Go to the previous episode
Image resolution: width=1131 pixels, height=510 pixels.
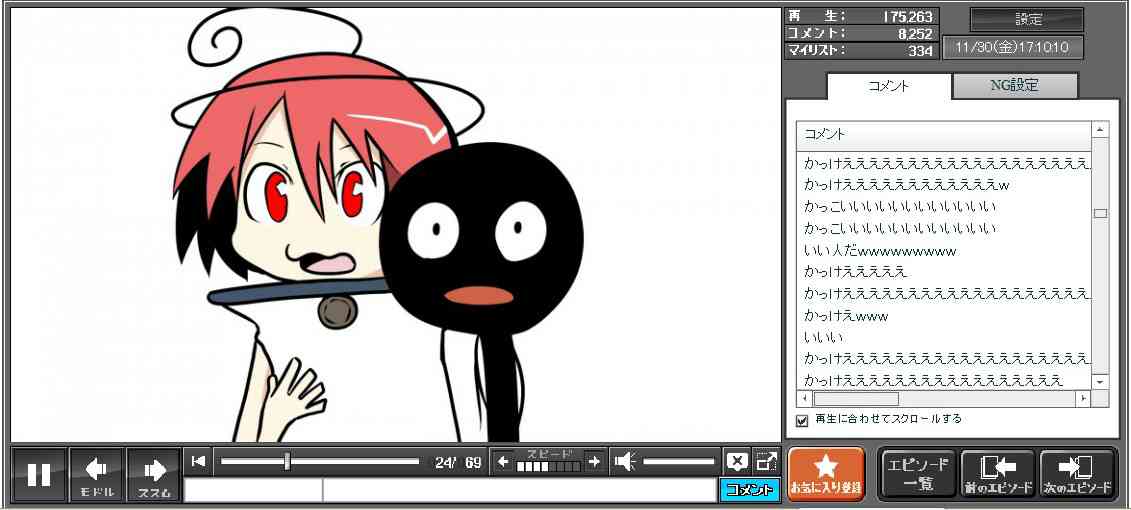click(x=997, y=474)
